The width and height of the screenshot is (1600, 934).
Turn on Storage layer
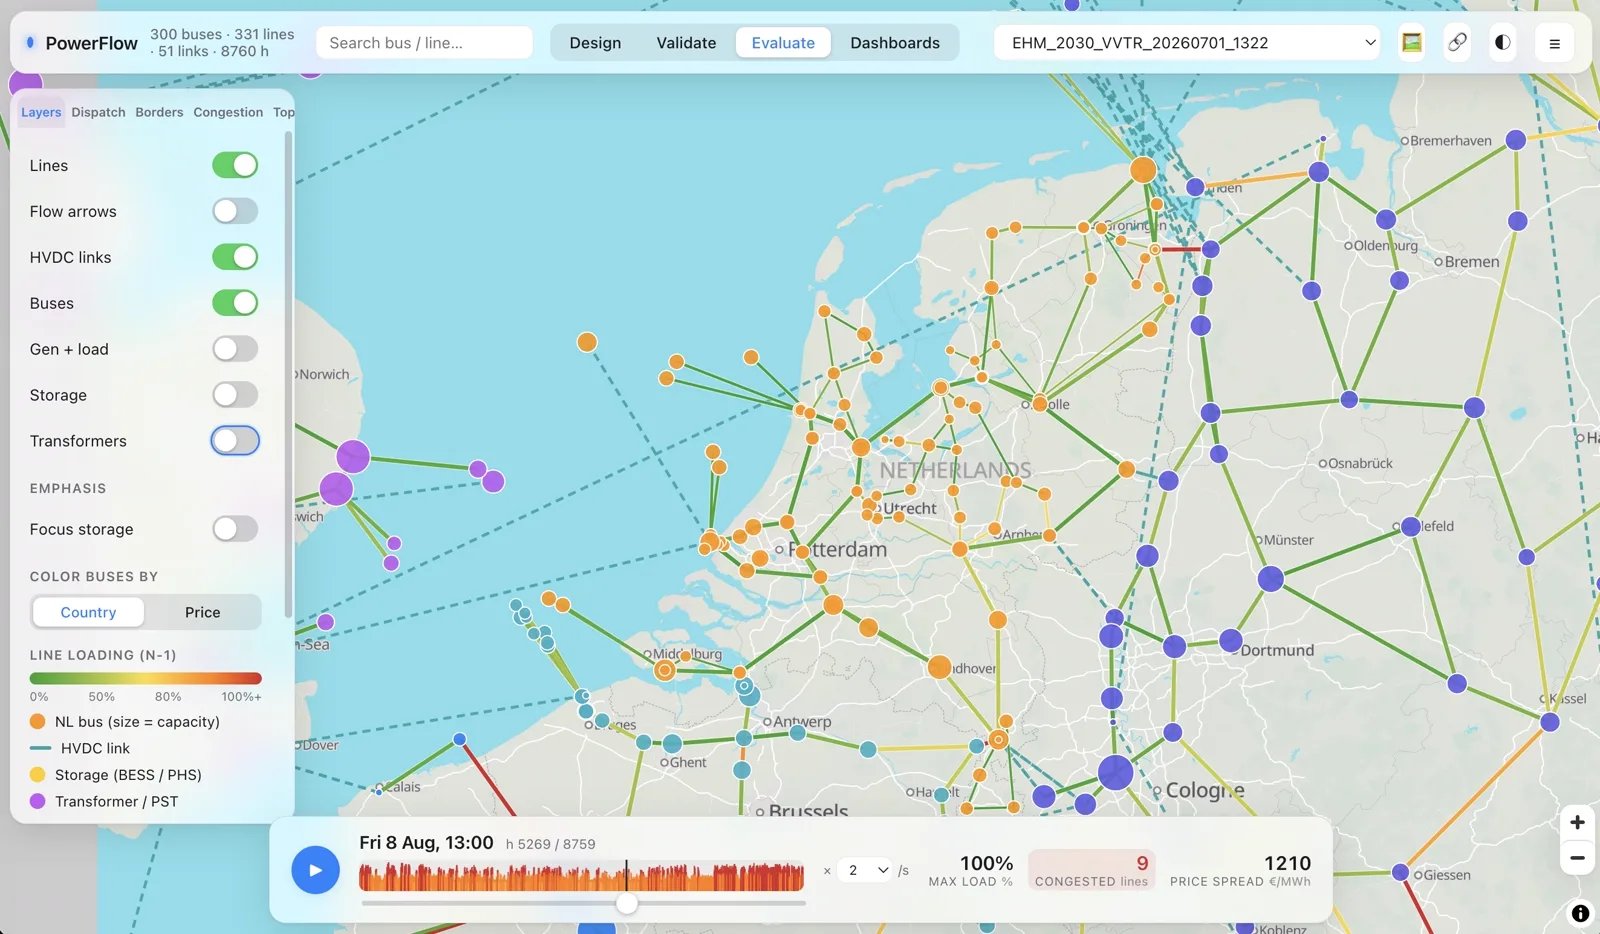pos(235,395)
